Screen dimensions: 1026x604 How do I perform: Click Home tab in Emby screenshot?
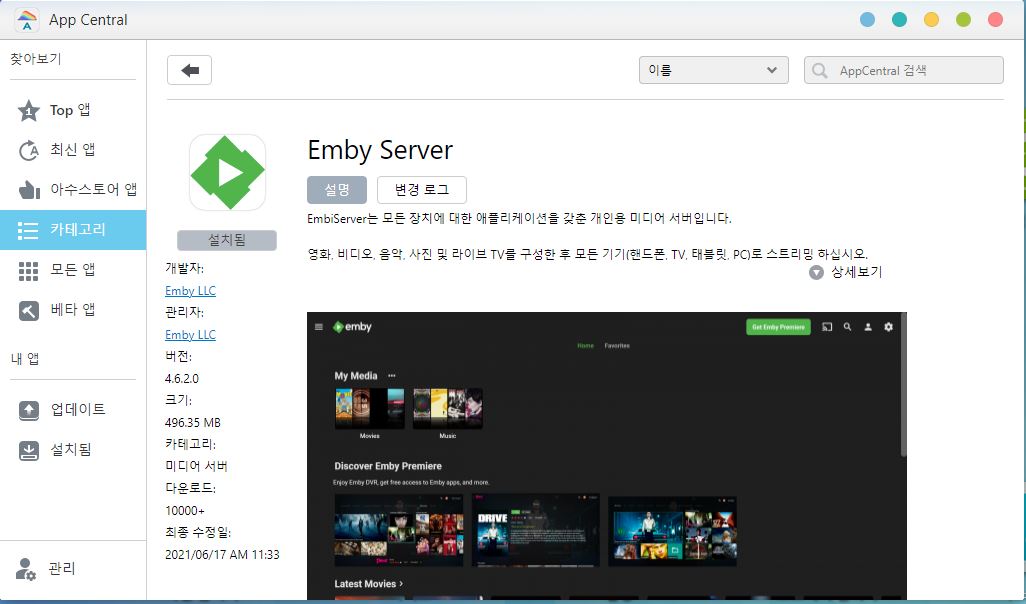tap(586, 346)
